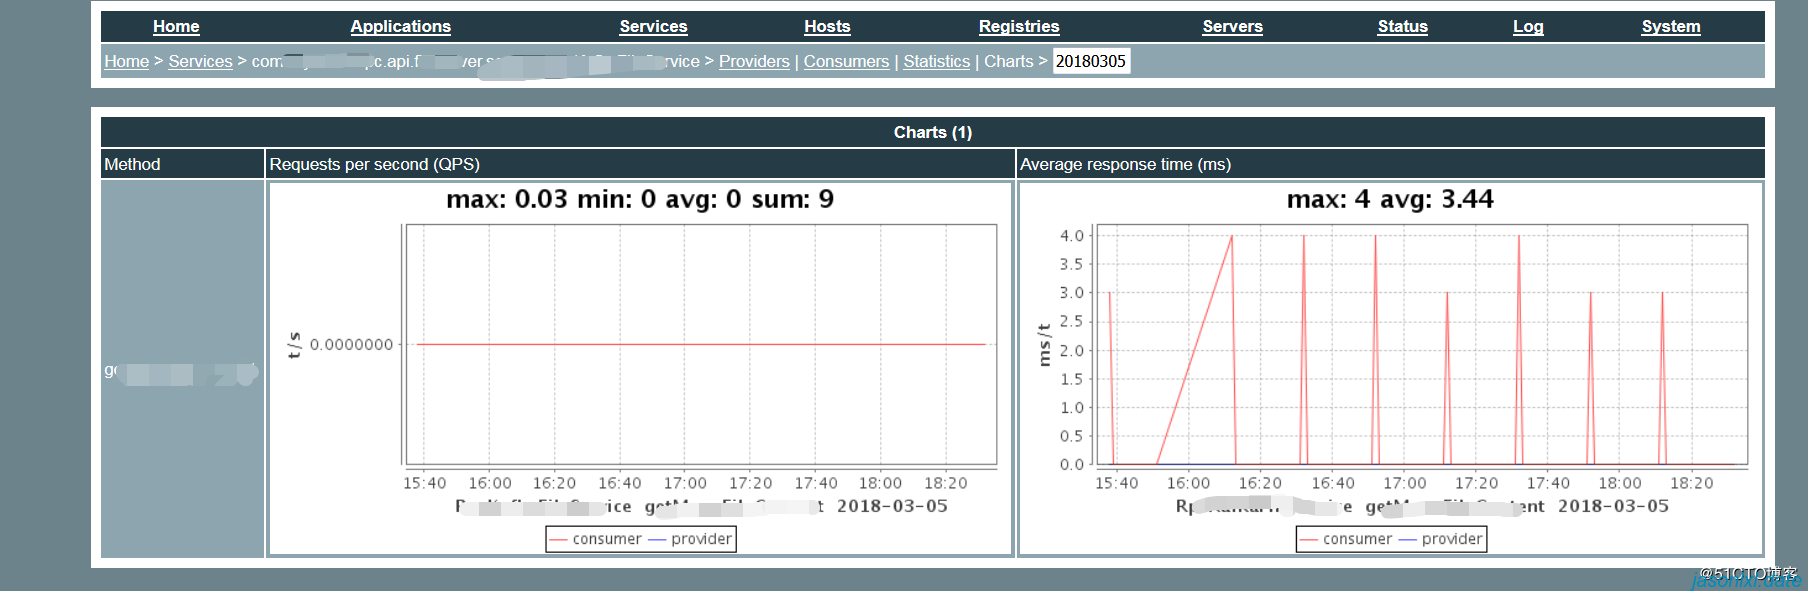Screen dimensions: 1808x591
Task: Click the Charts (1) table header
Action: pyautogui.click(x=932, y=133)
